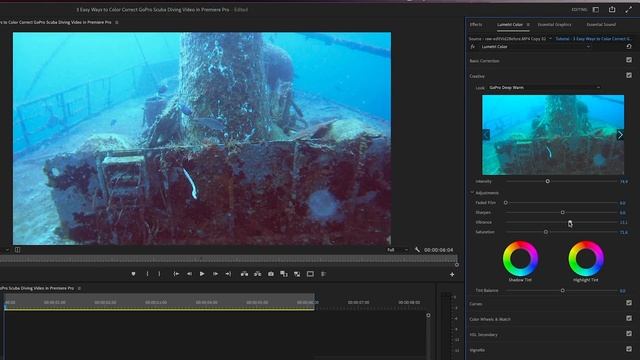Select the Lumetri Color tab
640x360 pixels.
pyautogui.click(x=510, y=24)
